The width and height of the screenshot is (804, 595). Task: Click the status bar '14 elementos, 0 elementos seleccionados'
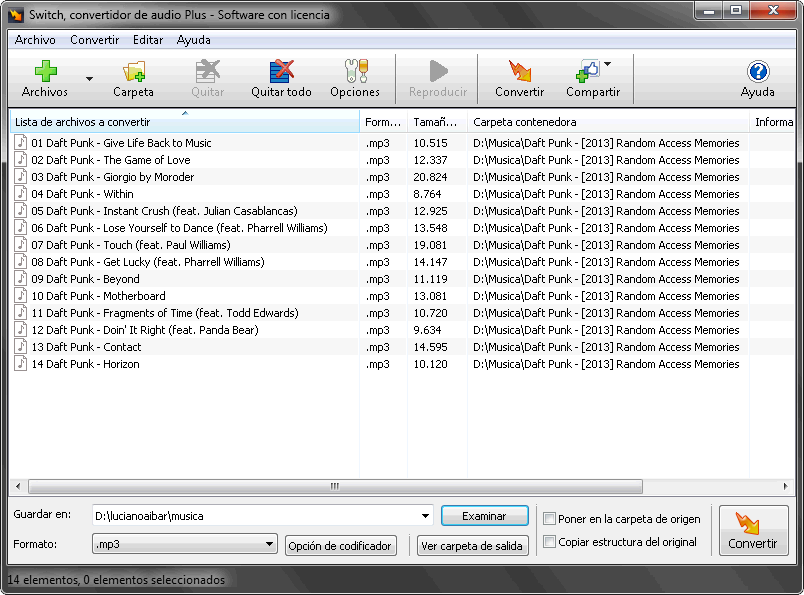pos(116,580)
